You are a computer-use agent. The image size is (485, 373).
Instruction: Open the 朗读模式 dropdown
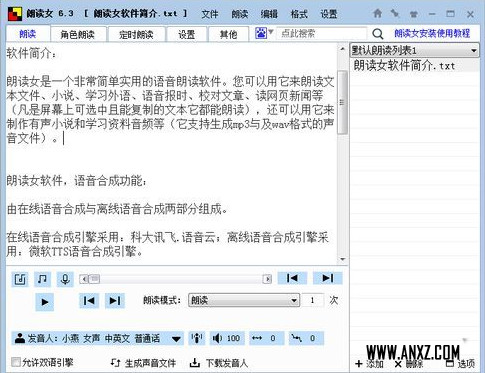click(x=244, y=300)
